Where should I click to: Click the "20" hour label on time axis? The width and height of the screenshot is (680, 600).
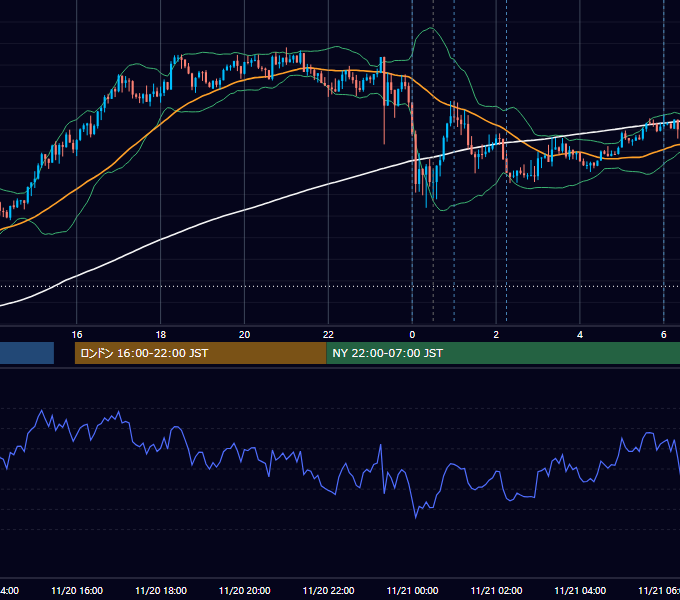(245, 334)
